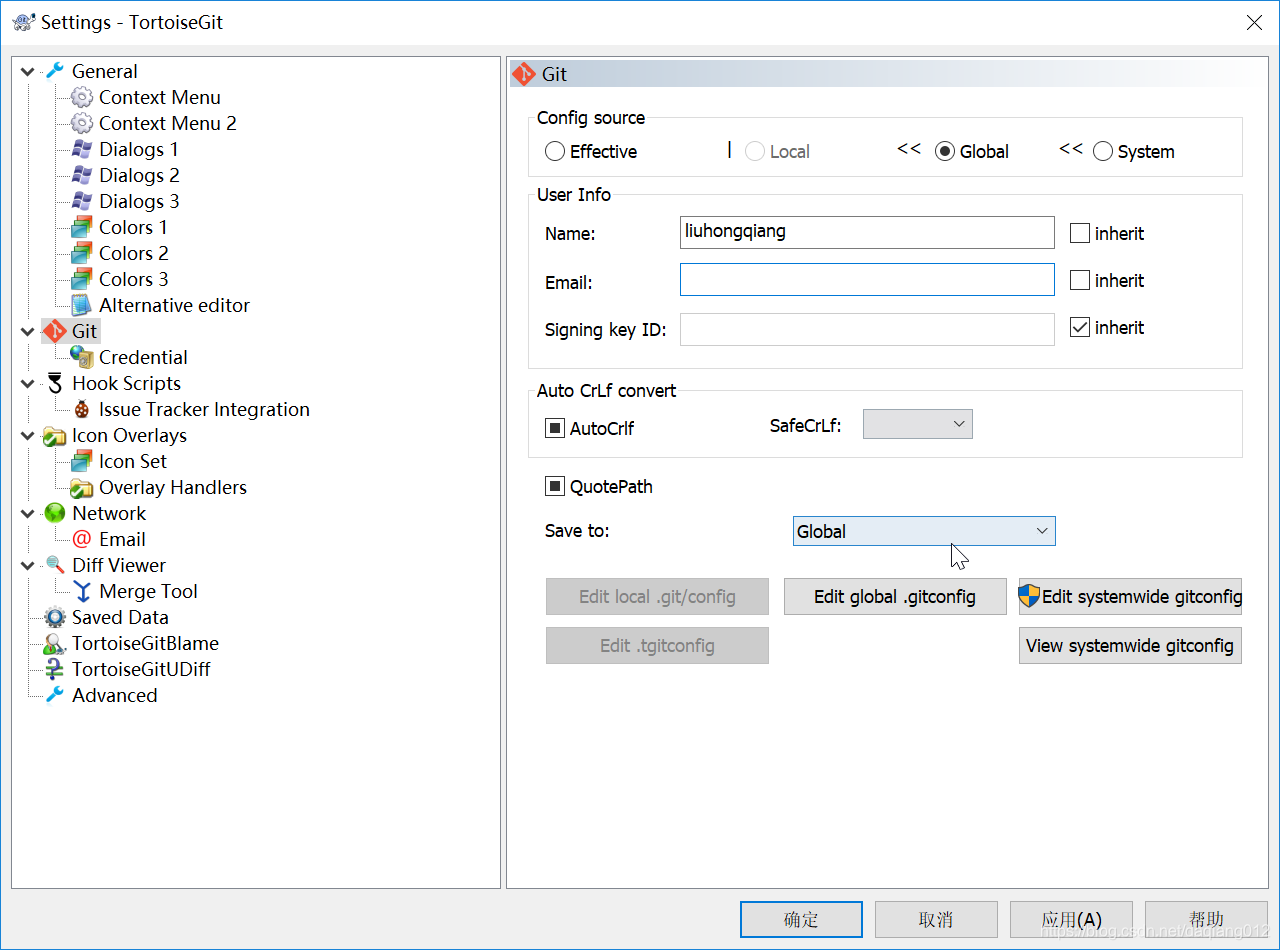Tick the inherit checkbox for Name

pyautogui.click(x=1080, y=233)
